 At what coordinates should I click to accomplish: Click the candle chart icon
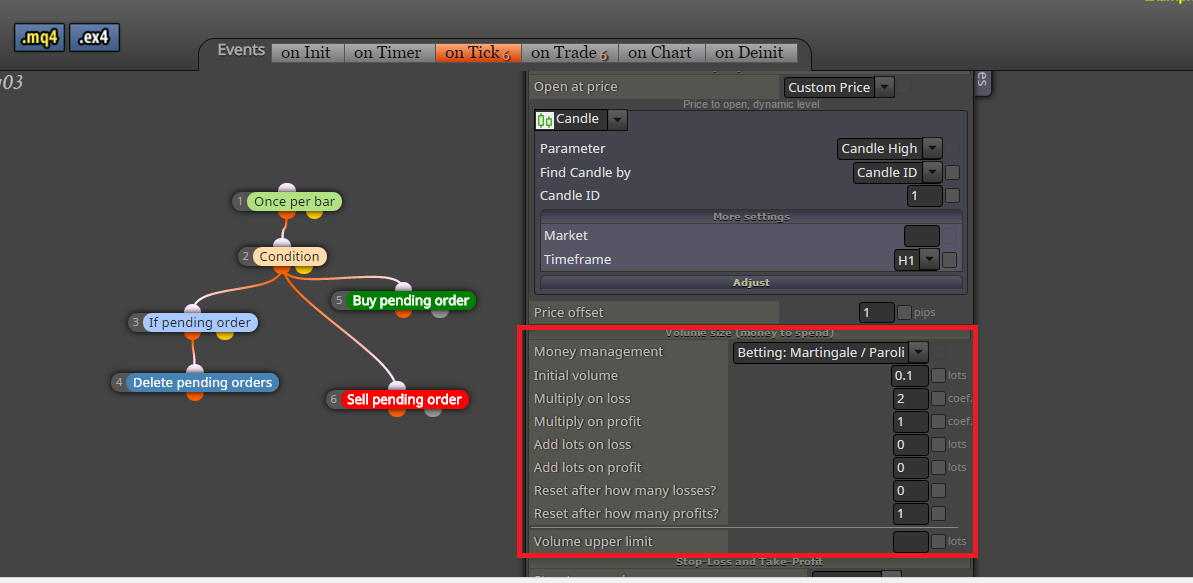[x=545, y=119]
